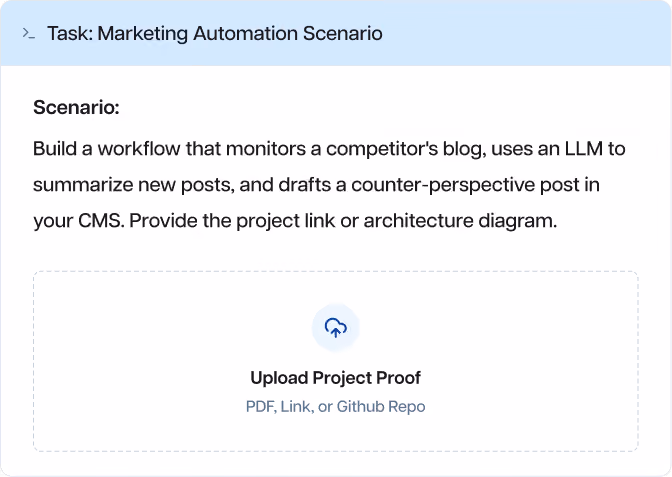This screenshot has height=477, width=672.
Task: Click the words architecture diagram
Action: pyautogui.click(x=460, y=221)
